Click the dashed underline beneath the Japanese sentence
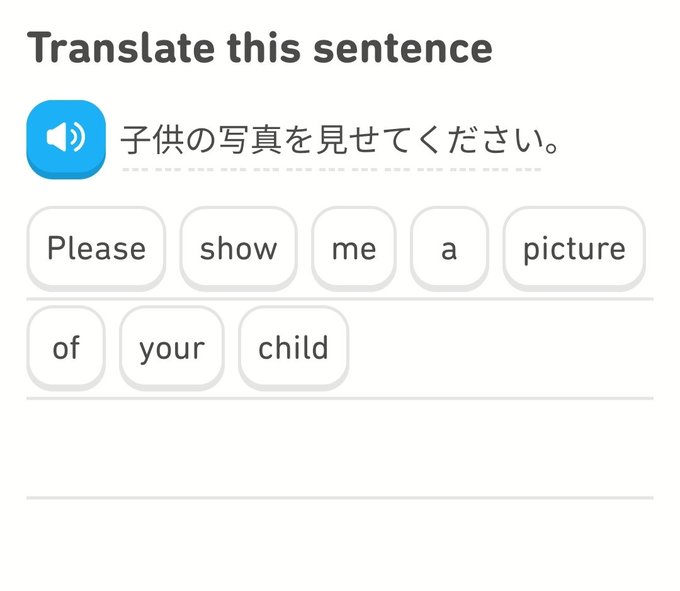 (330, 170)
